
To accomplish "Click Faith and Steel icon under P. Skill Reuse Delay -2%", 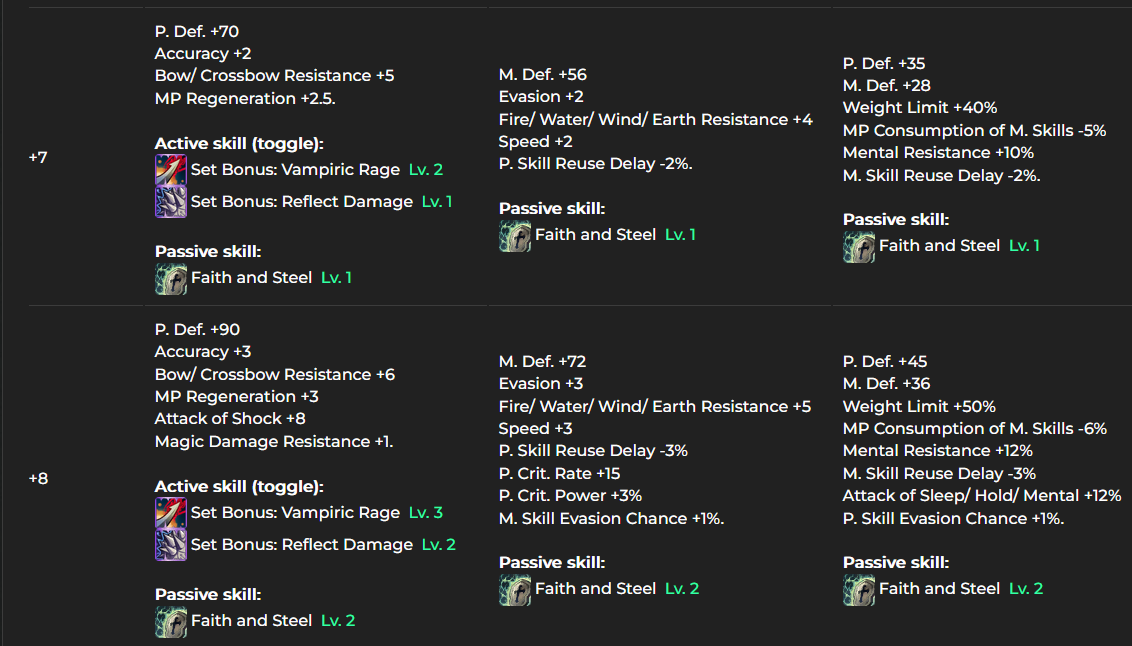I will [515, 235].
